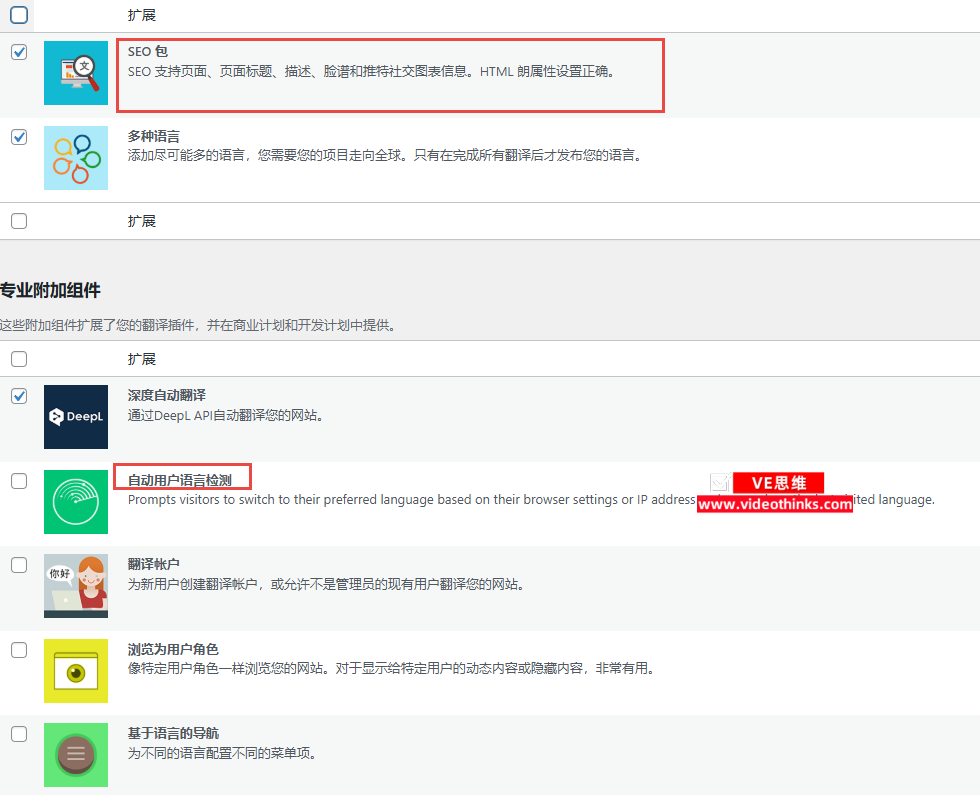Click the 这些附加组件扩展了您的翻译插件 intro text
The width and height of the screenshot is (980, 795).
pos(199,325)
